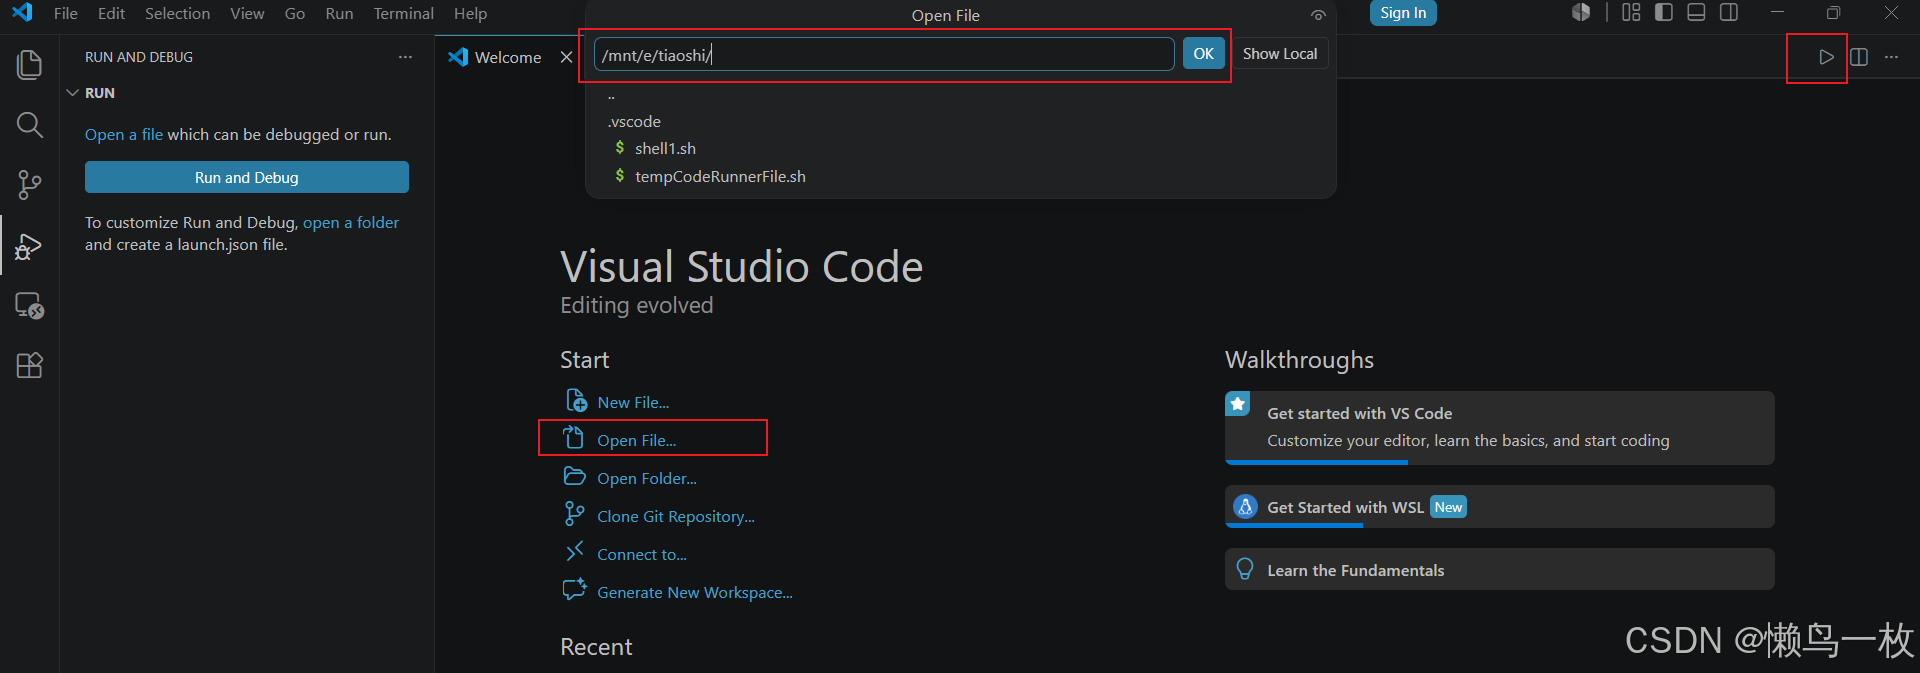Open the Selection menu
1920x673 pixels.
pos(177,13)
